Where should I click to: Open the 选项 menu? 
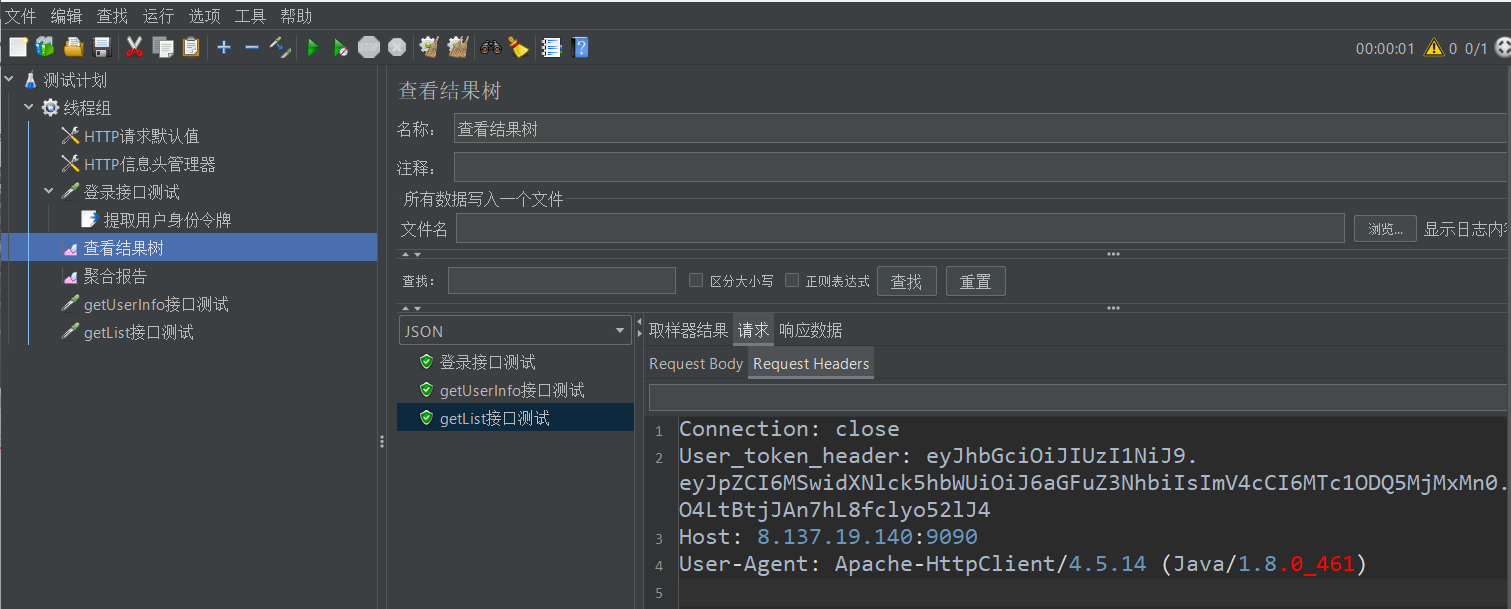(x=205, y=16)
